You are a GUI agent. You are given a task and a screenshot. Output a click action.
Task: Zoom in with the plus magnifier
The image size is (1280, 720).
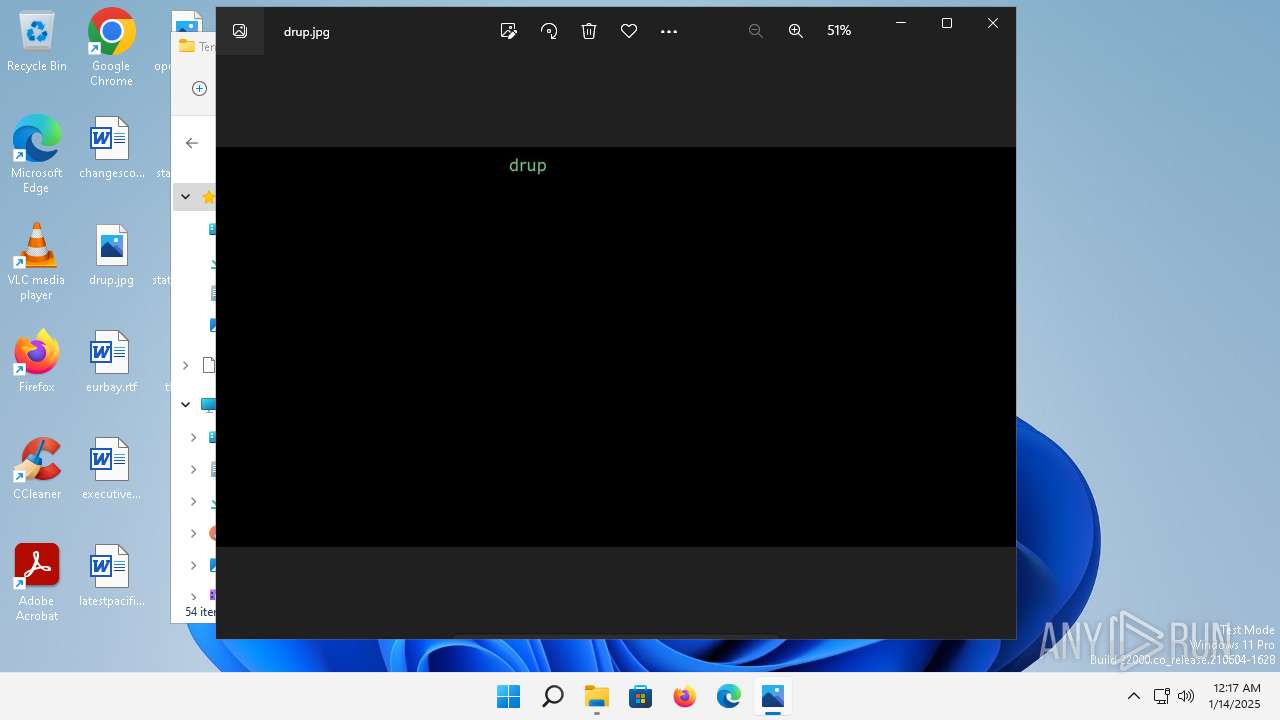click(796, 31)
